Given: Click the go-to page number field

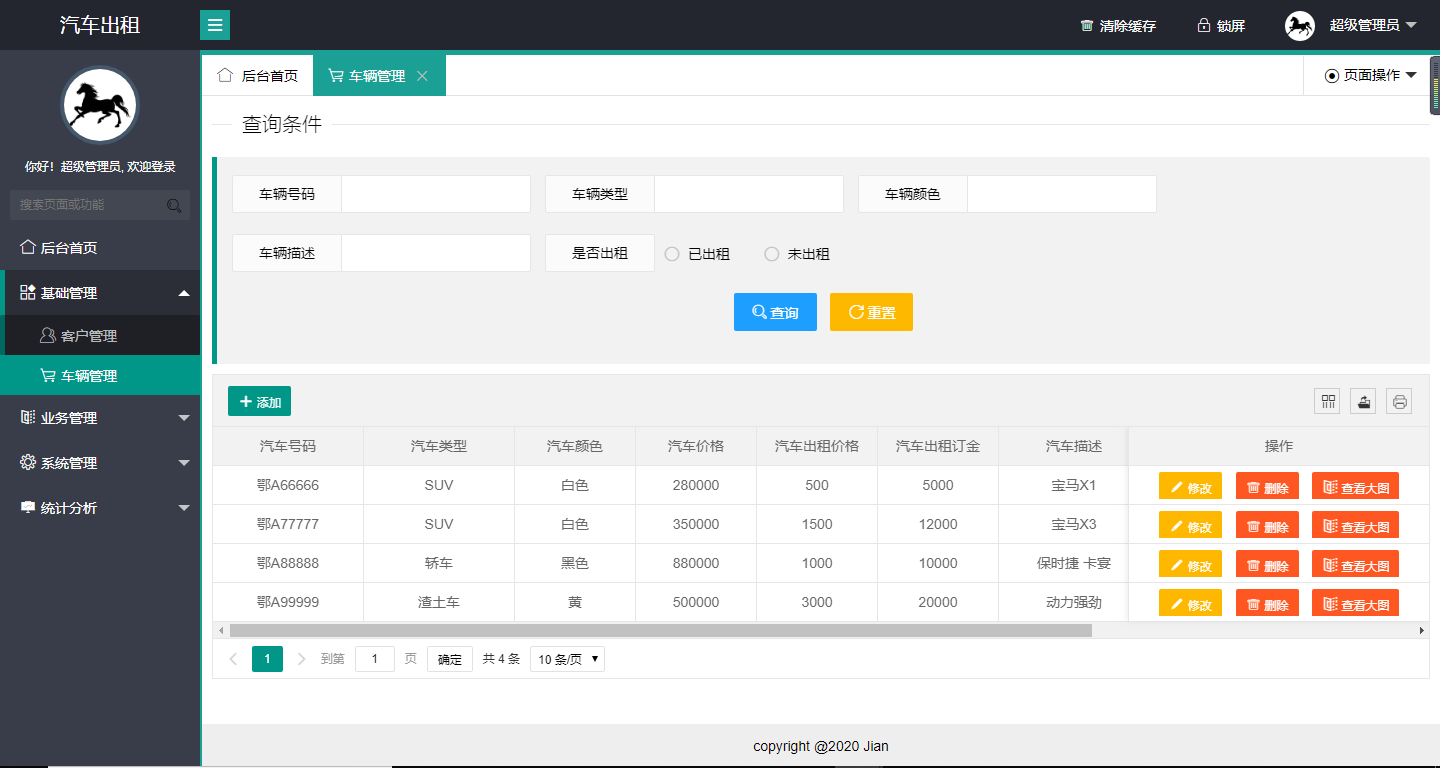Looking at the screenshot, I should coord(375,659).
